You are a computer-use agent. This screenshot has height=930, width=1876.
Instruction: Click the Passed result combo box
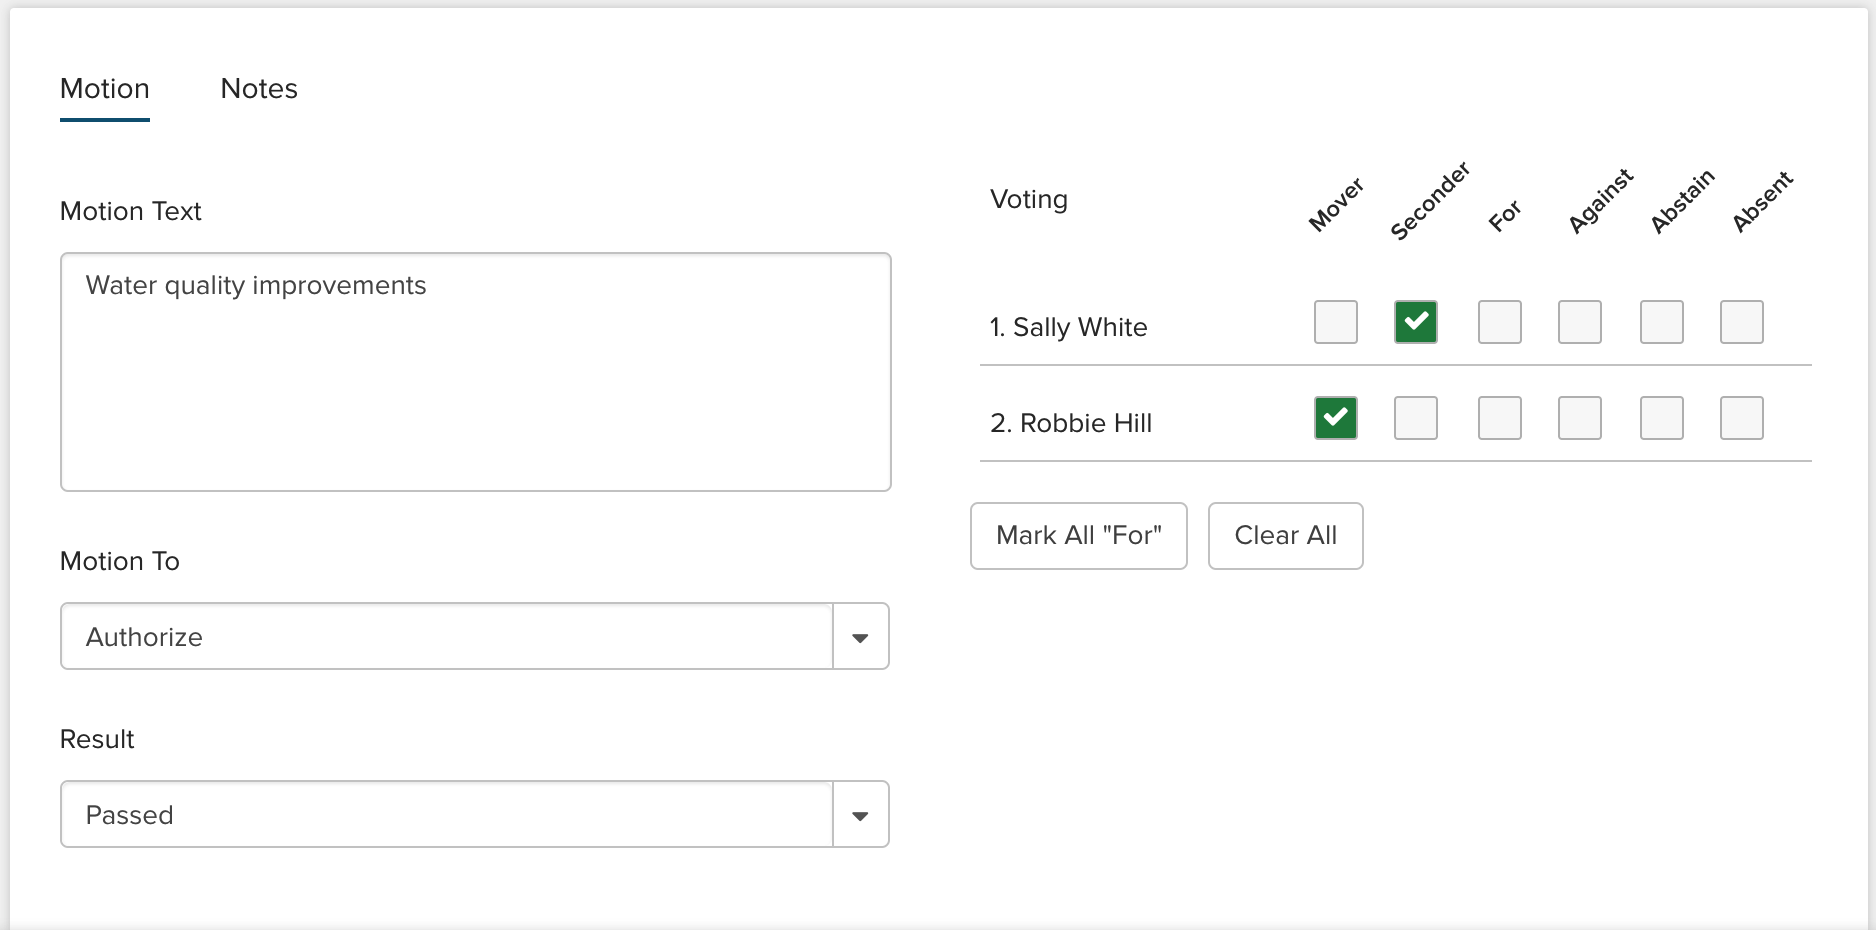point(447,815)
